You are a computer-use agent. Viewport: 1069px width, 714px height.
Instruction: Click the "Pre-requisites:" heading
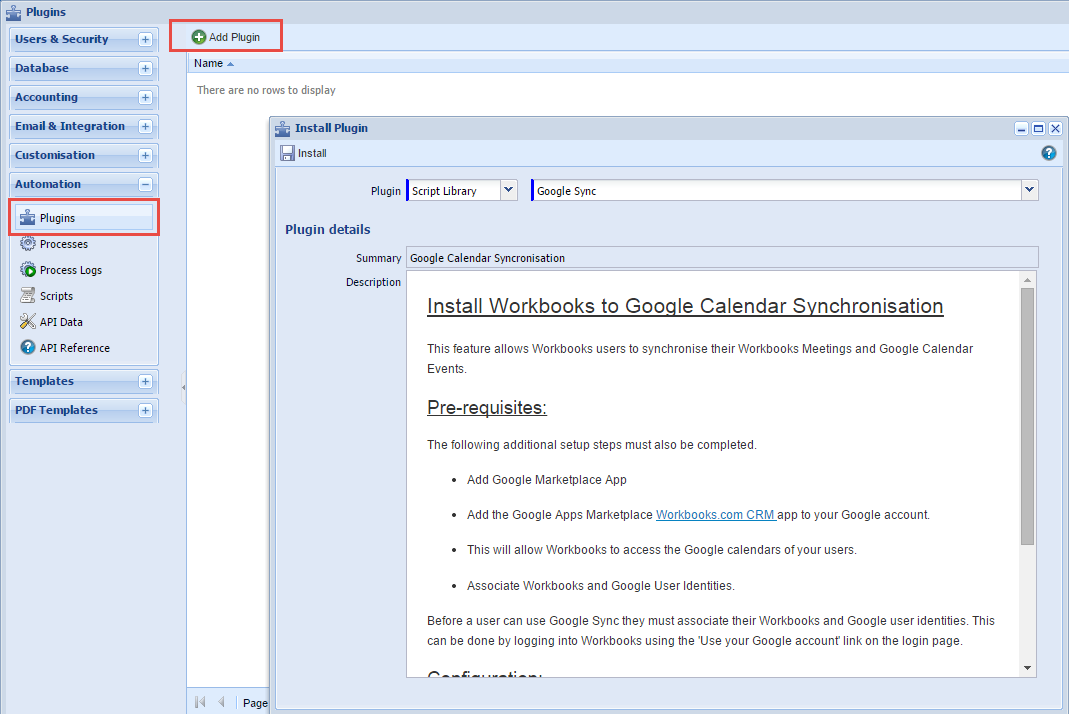(487, 407)
